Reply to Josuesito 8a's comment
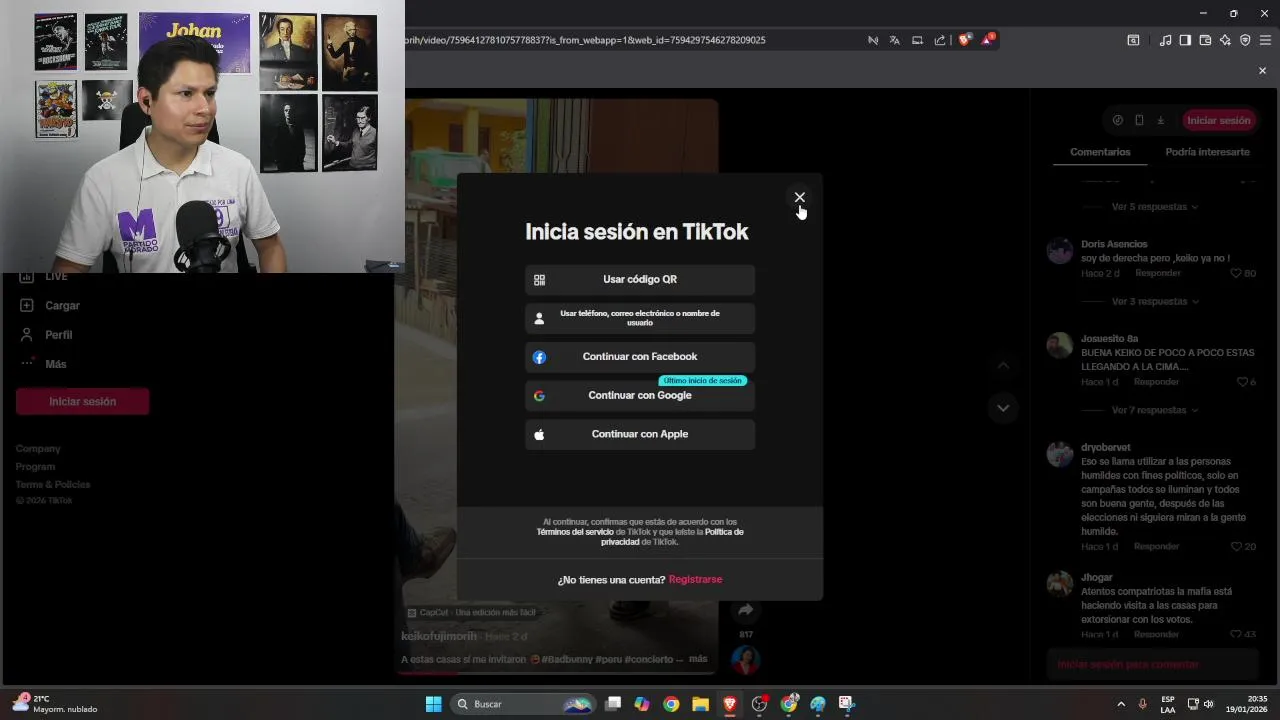 click(1156, 382)
